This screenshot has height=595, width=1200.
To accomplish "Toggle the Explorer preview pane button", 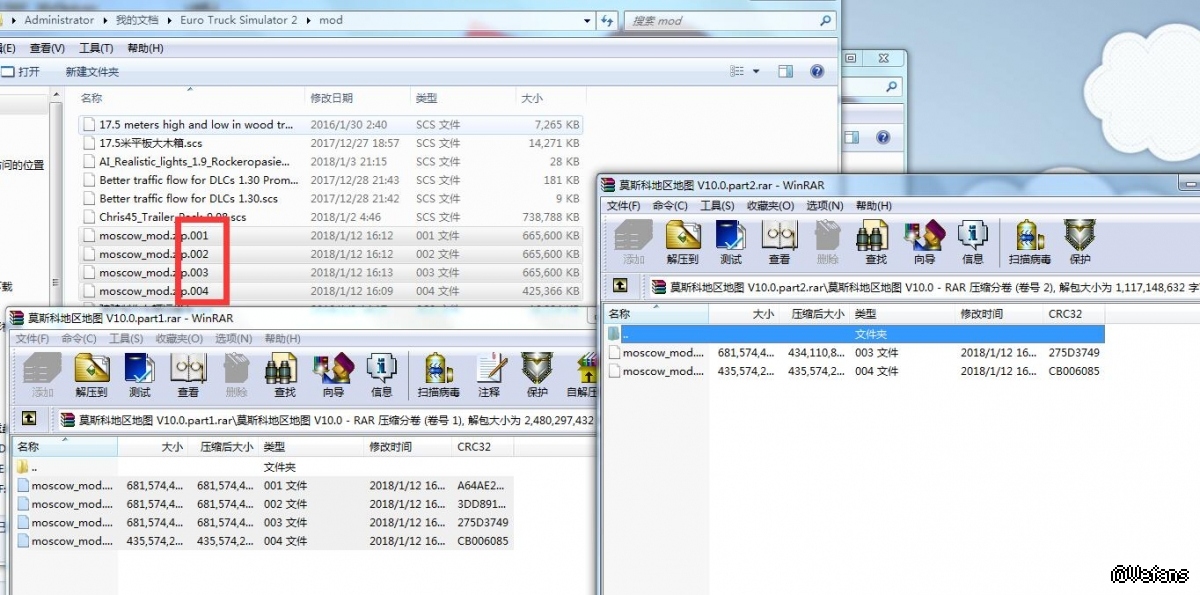I will pyautogui.click(x=786, y=72).
